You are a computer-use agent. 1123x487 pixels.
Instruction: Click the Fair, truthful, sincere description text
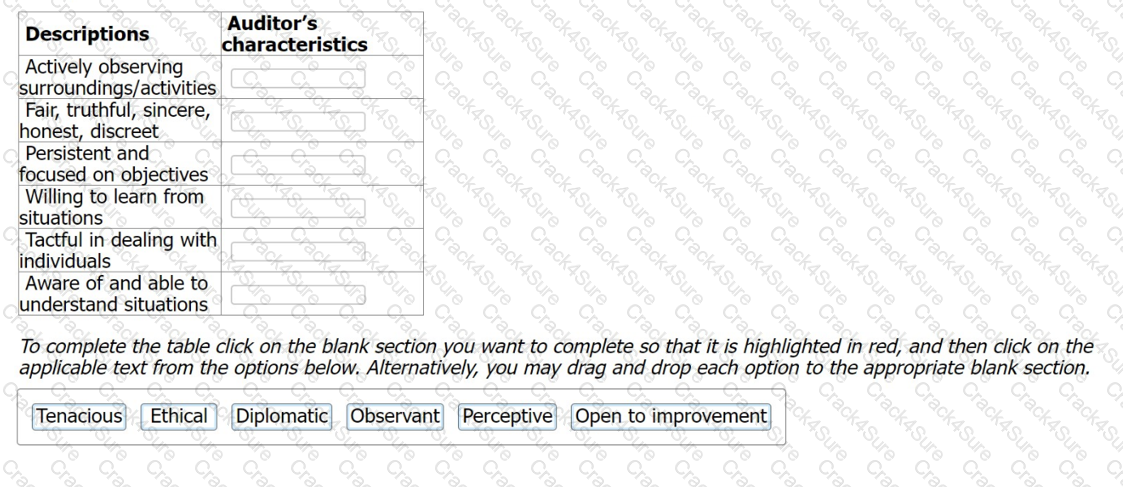click(x=115, y=120)
